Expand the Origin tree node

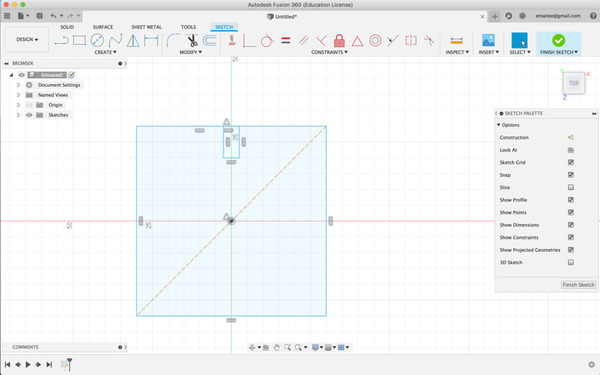[x=18, y=105]
